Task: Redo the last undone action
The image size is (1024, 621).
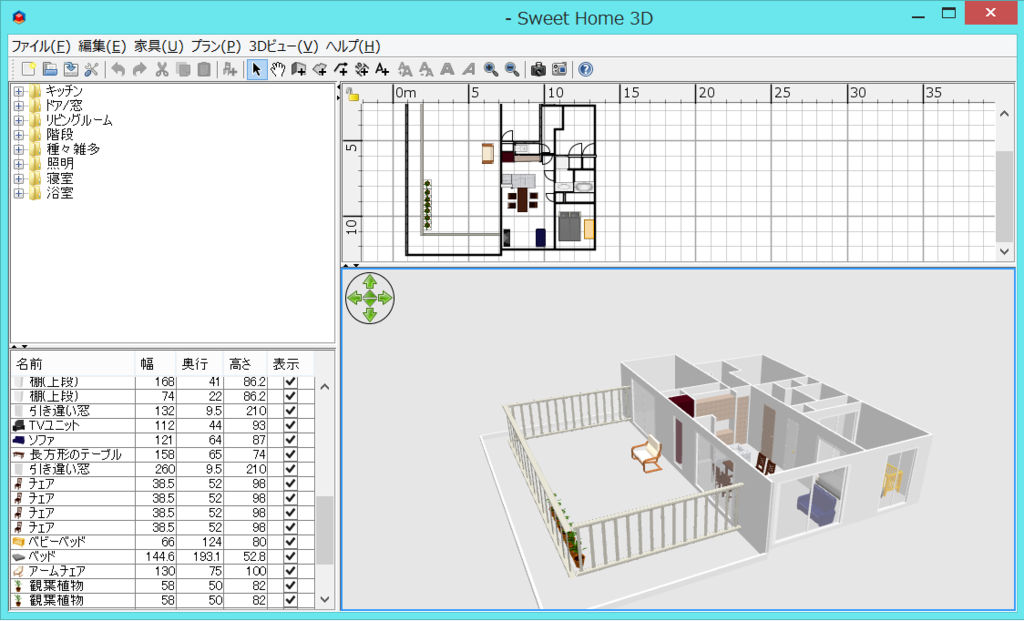Action: 139,69
